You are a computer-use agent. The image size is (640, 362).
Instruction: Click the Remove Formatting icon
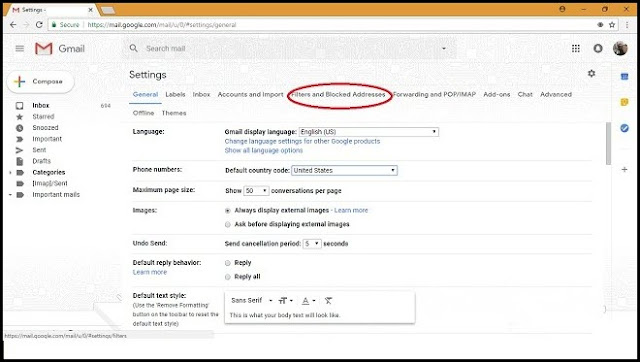(328, 301)
